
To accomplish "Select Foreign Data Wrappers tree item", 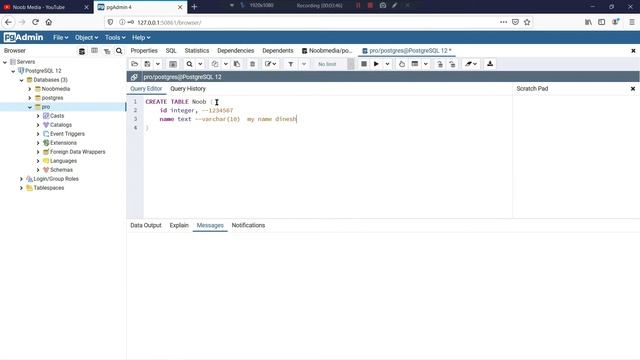I will 78,152.
